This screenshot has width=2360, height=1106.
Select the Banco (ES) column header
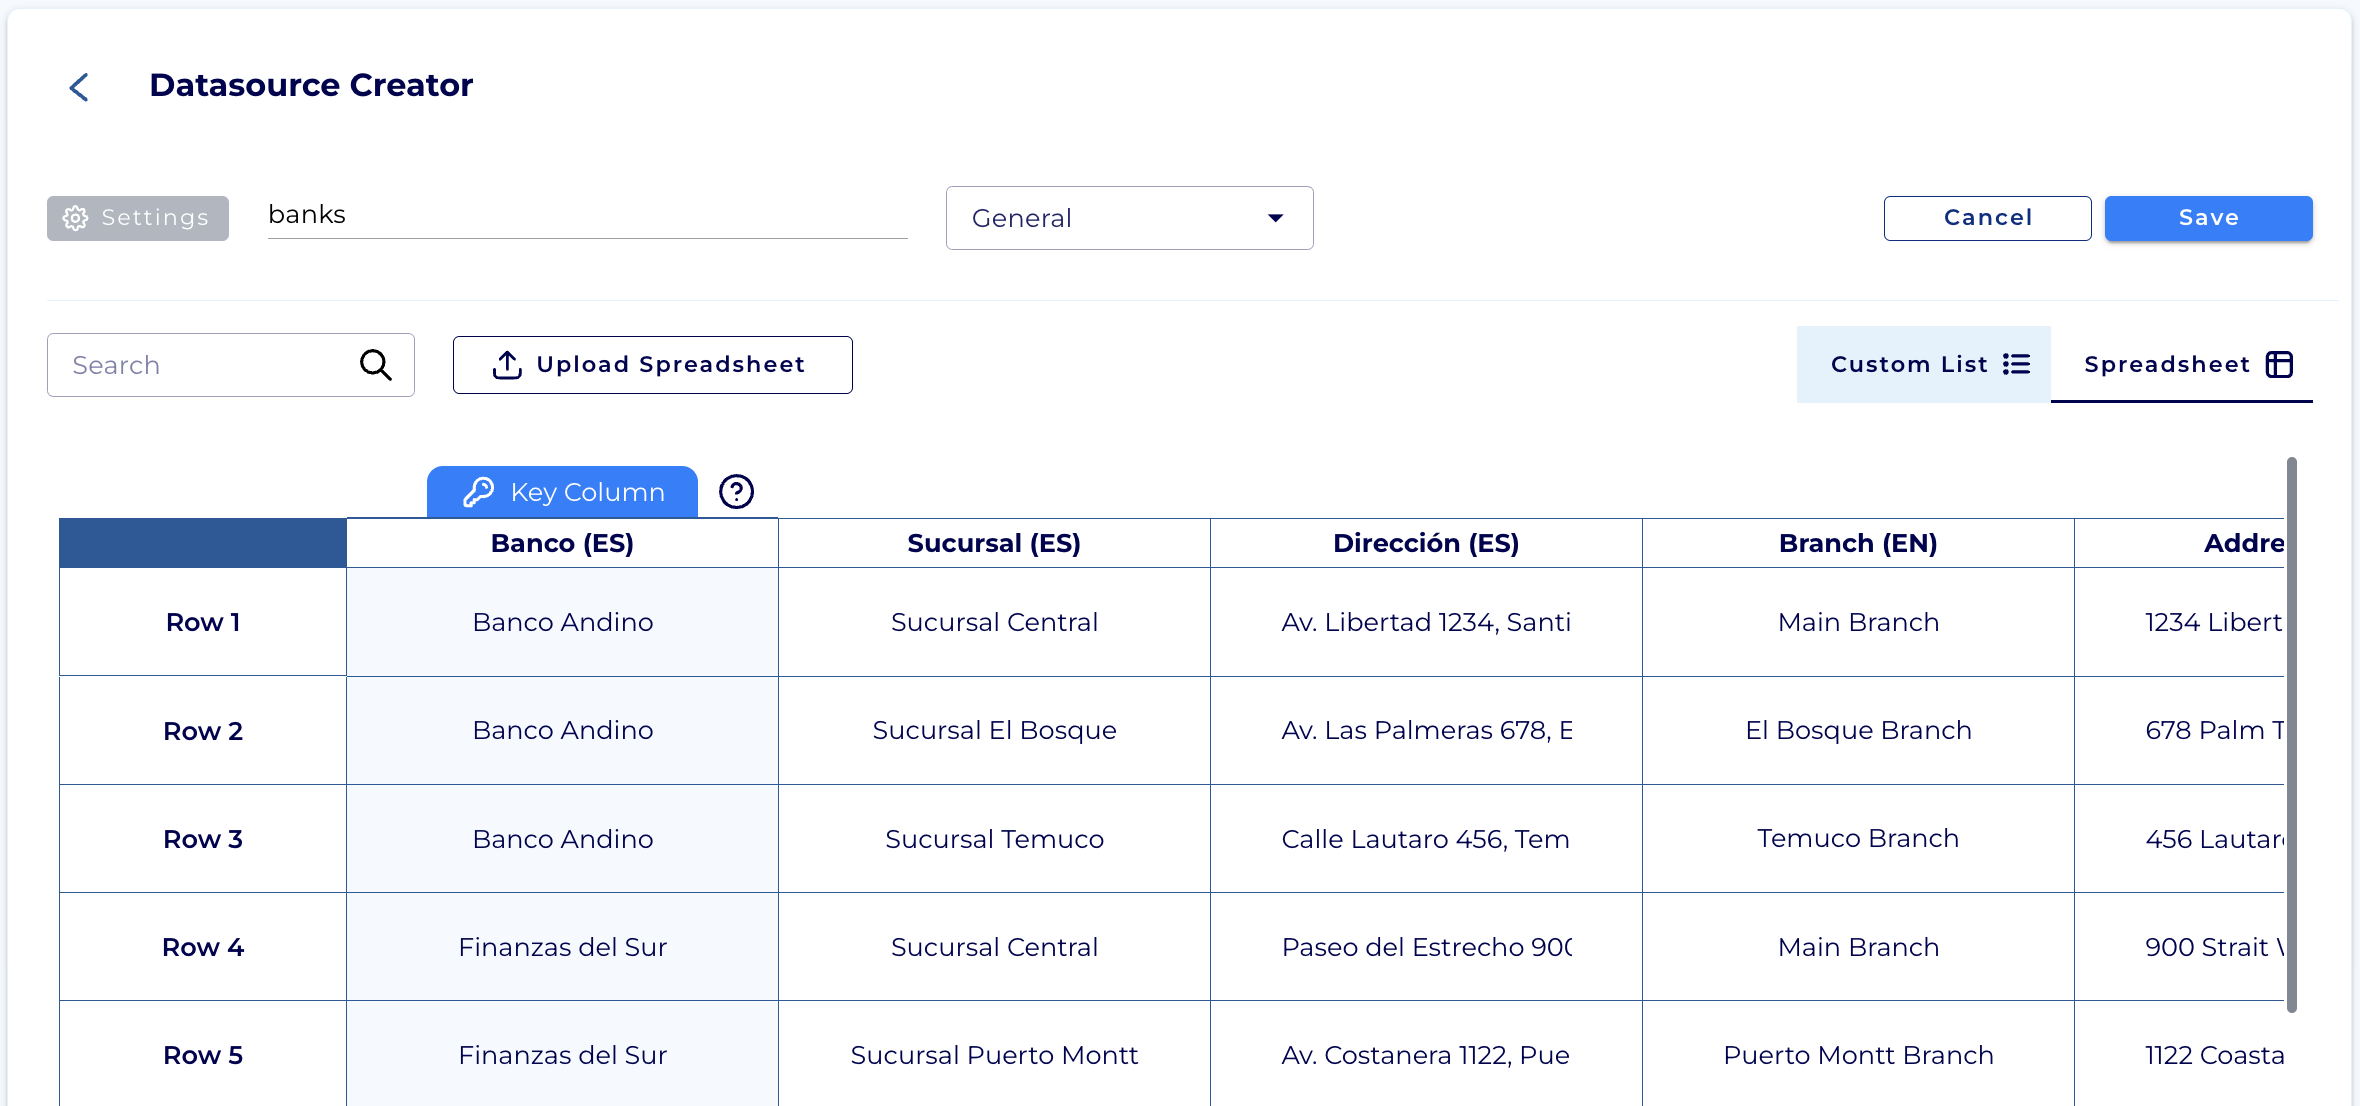tap(562, 543)
